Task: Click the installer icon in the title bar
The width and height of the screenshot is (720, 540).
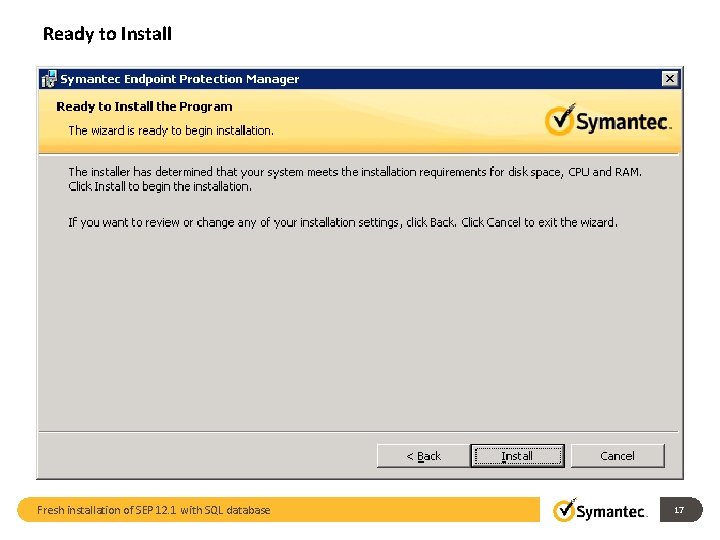Action: click(49, 79)
